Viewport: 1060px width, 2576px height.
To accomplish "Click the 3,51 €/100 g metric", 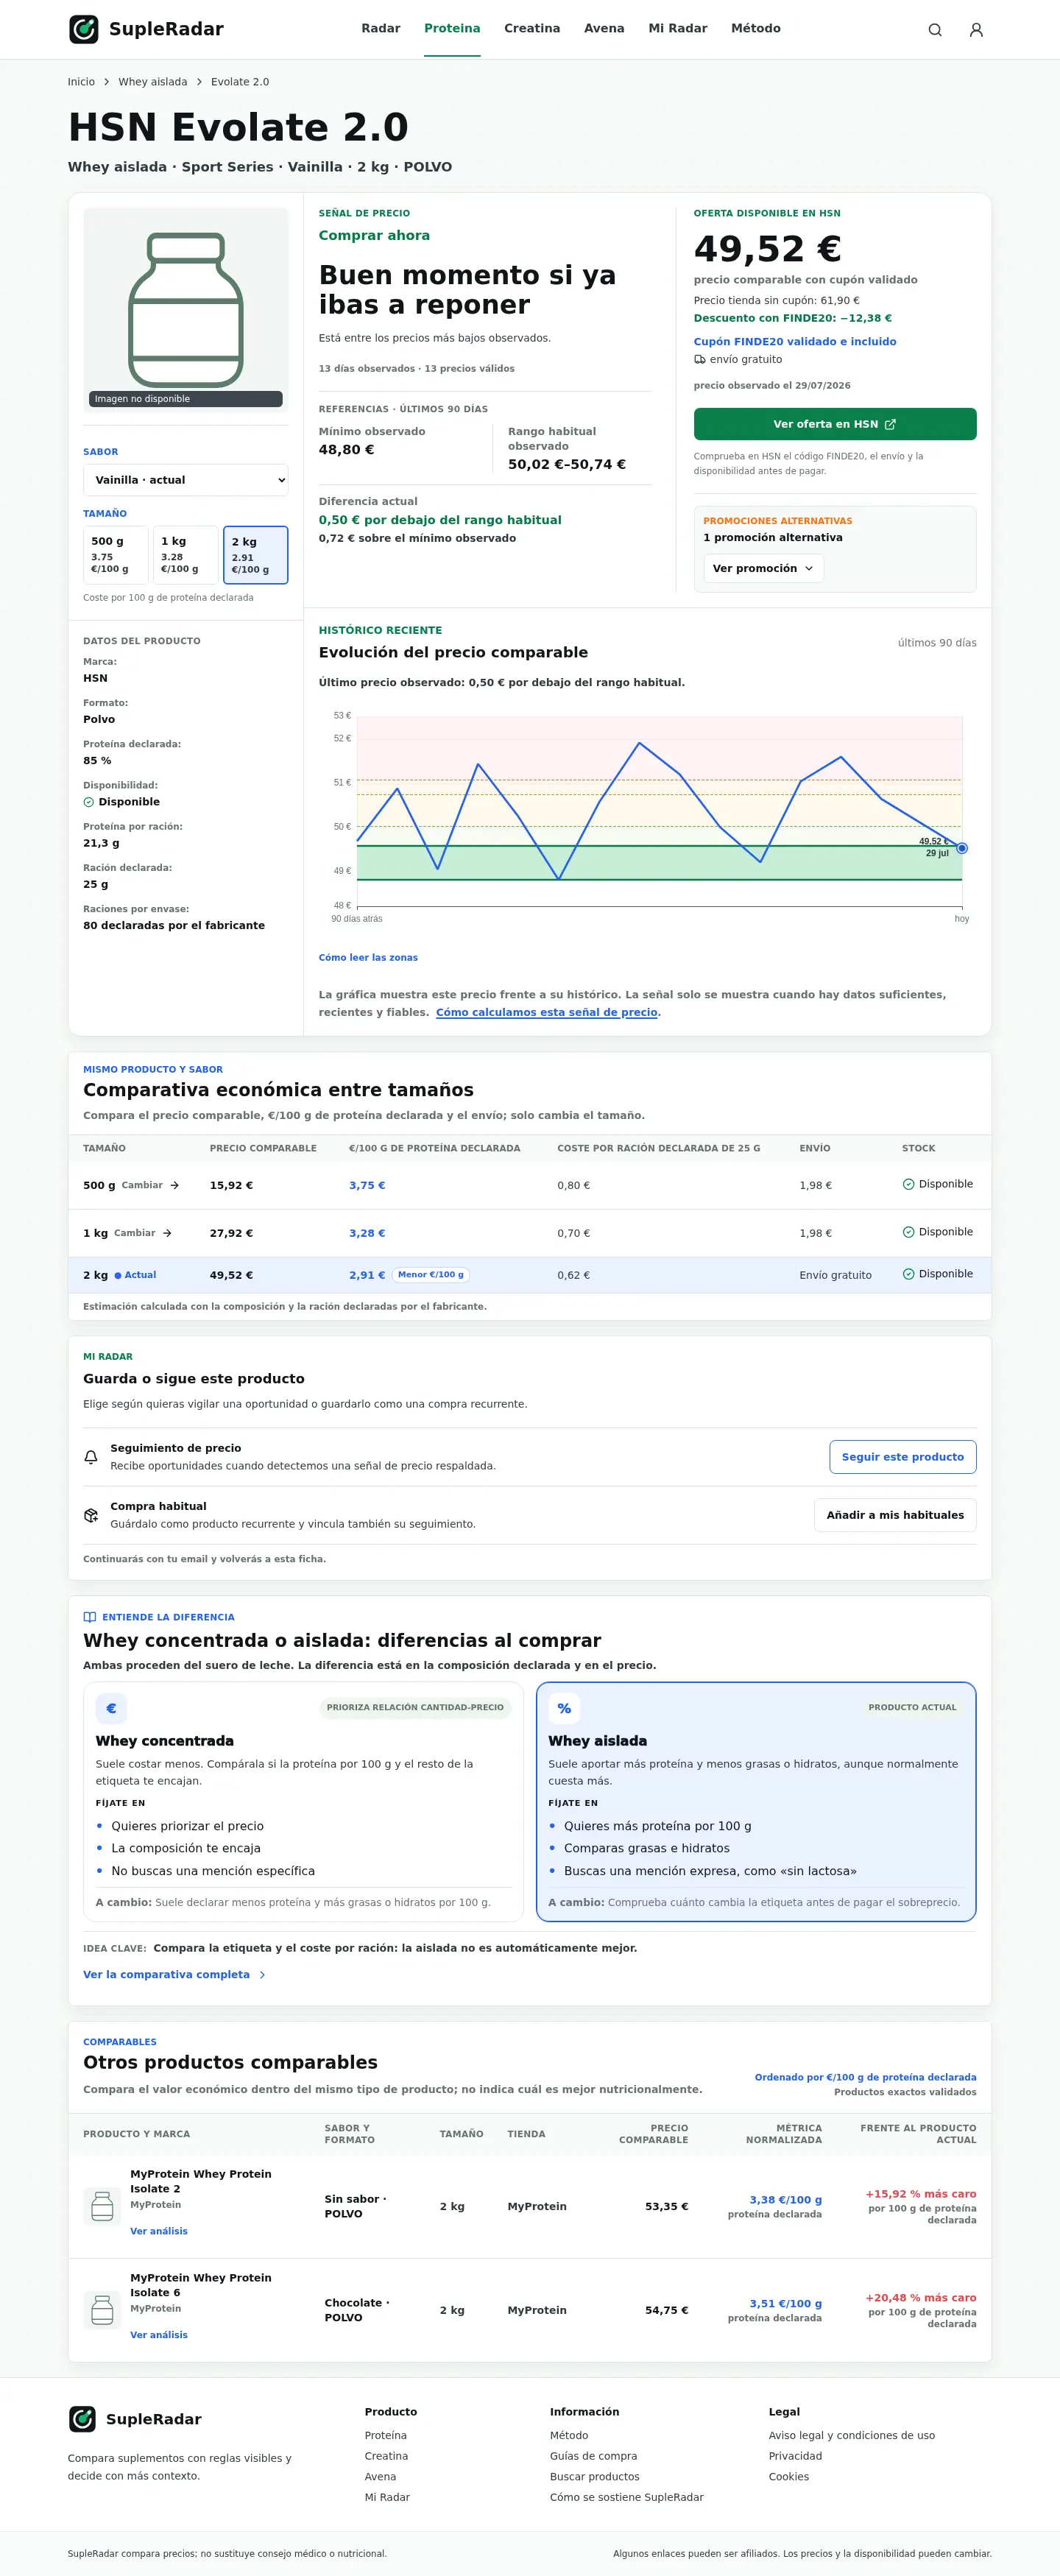I will pyautogui.click(x=786, y=2304).
